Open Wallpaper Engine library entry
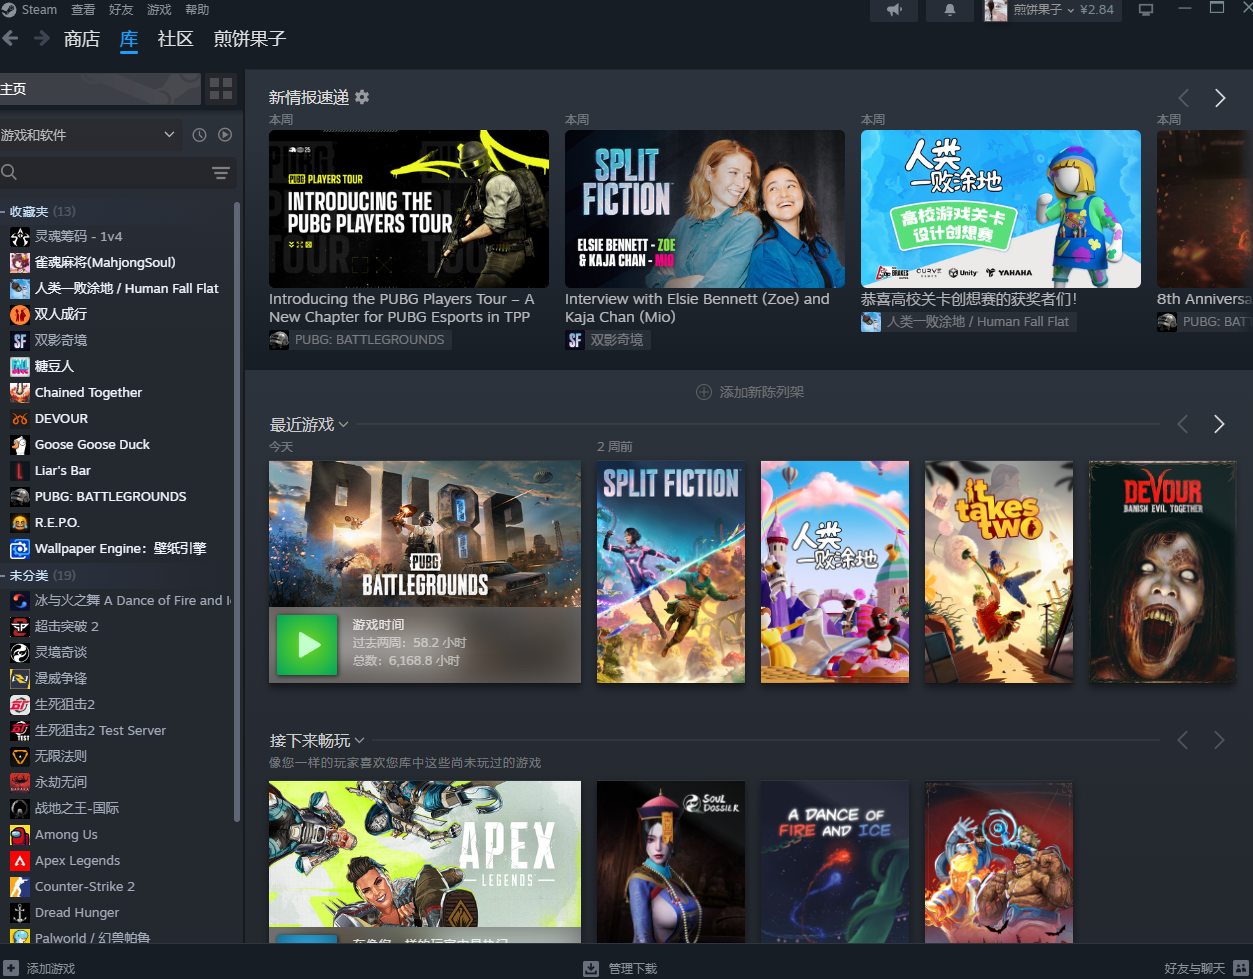This screenshot has width=1253, height=979. pyautogui.click(x=120, y=548)
